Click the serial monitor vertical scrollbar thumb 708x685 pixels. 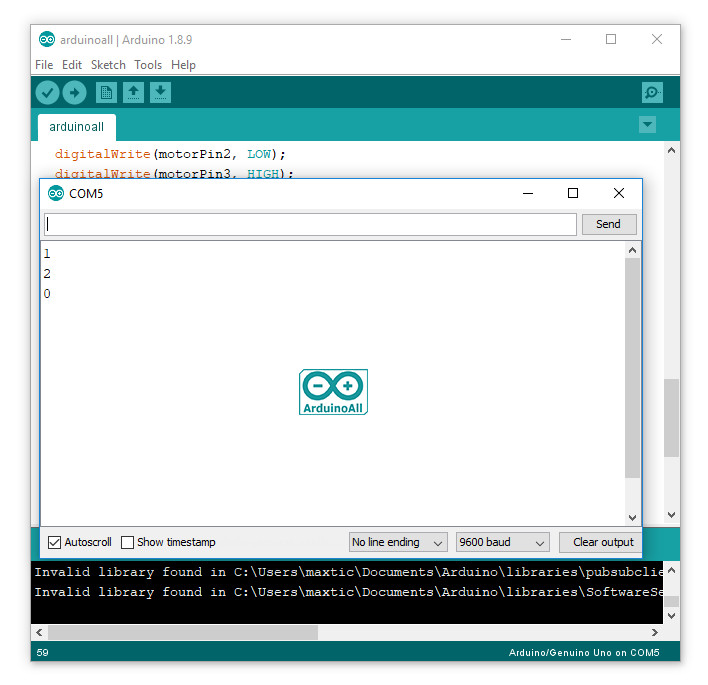pos(632,368)
